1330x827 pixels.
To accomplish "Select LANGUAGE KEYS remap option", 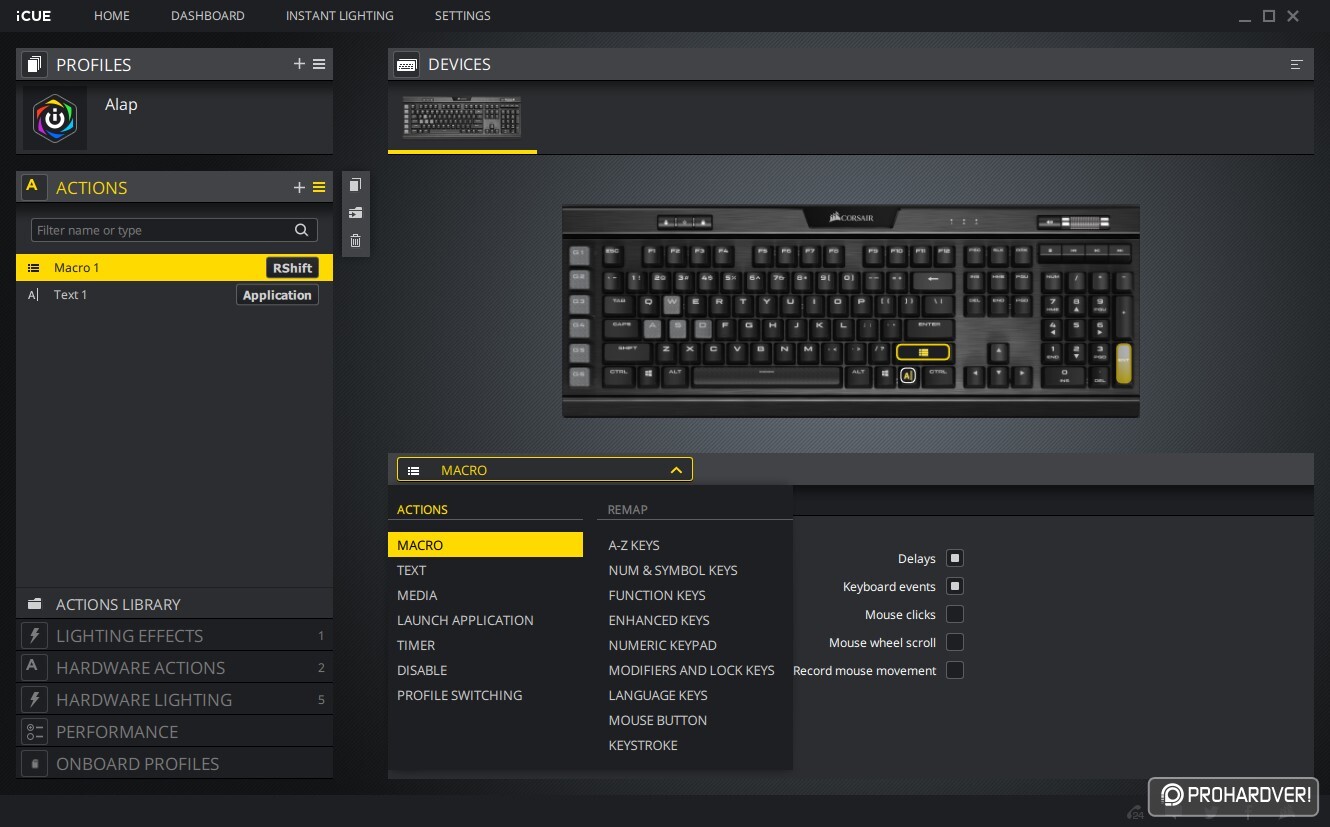I will point(658,695).
